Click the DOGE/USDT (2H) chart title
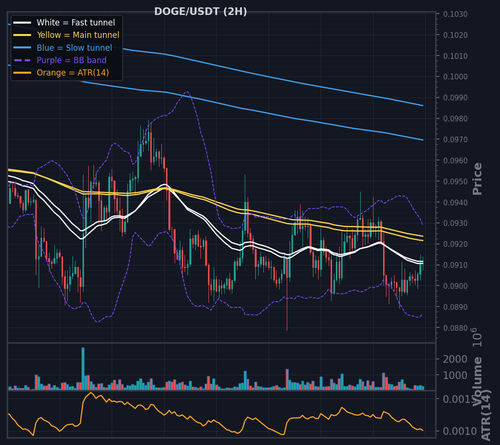The width and height of the screenshot is (500, 445). (x=200, y=12)
